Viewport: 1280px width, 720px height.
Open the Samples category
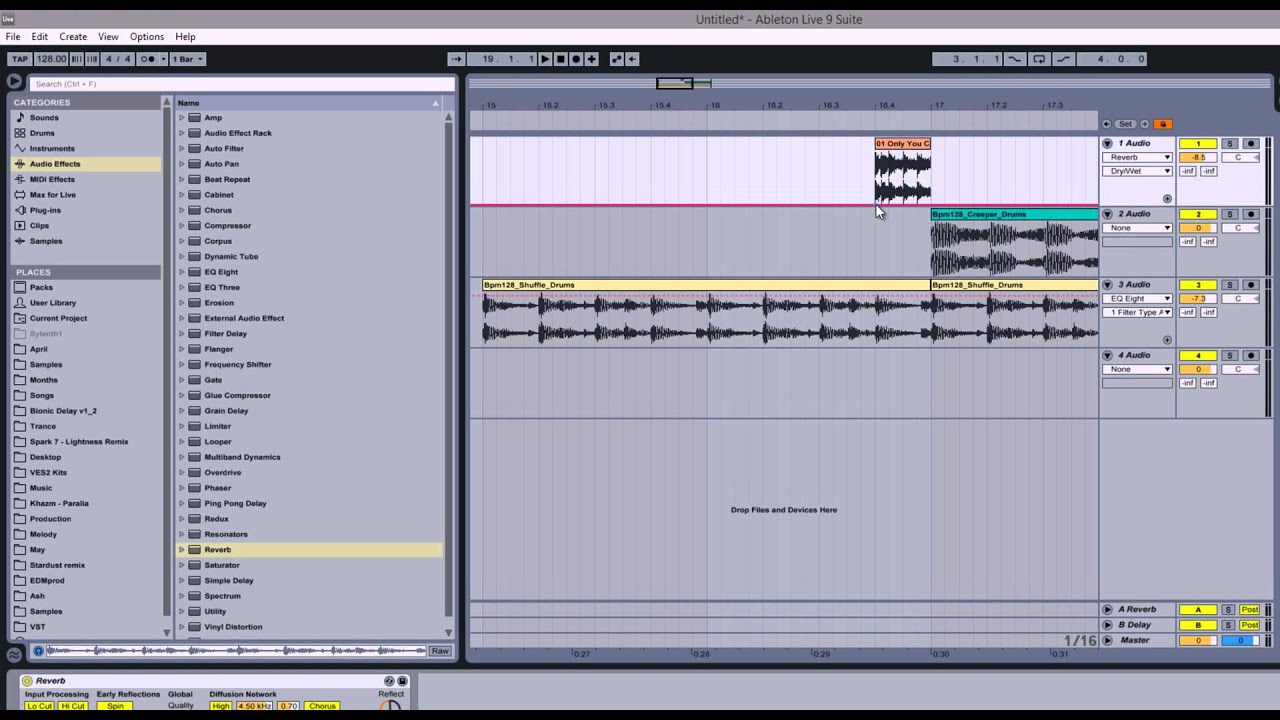point(46,241)
